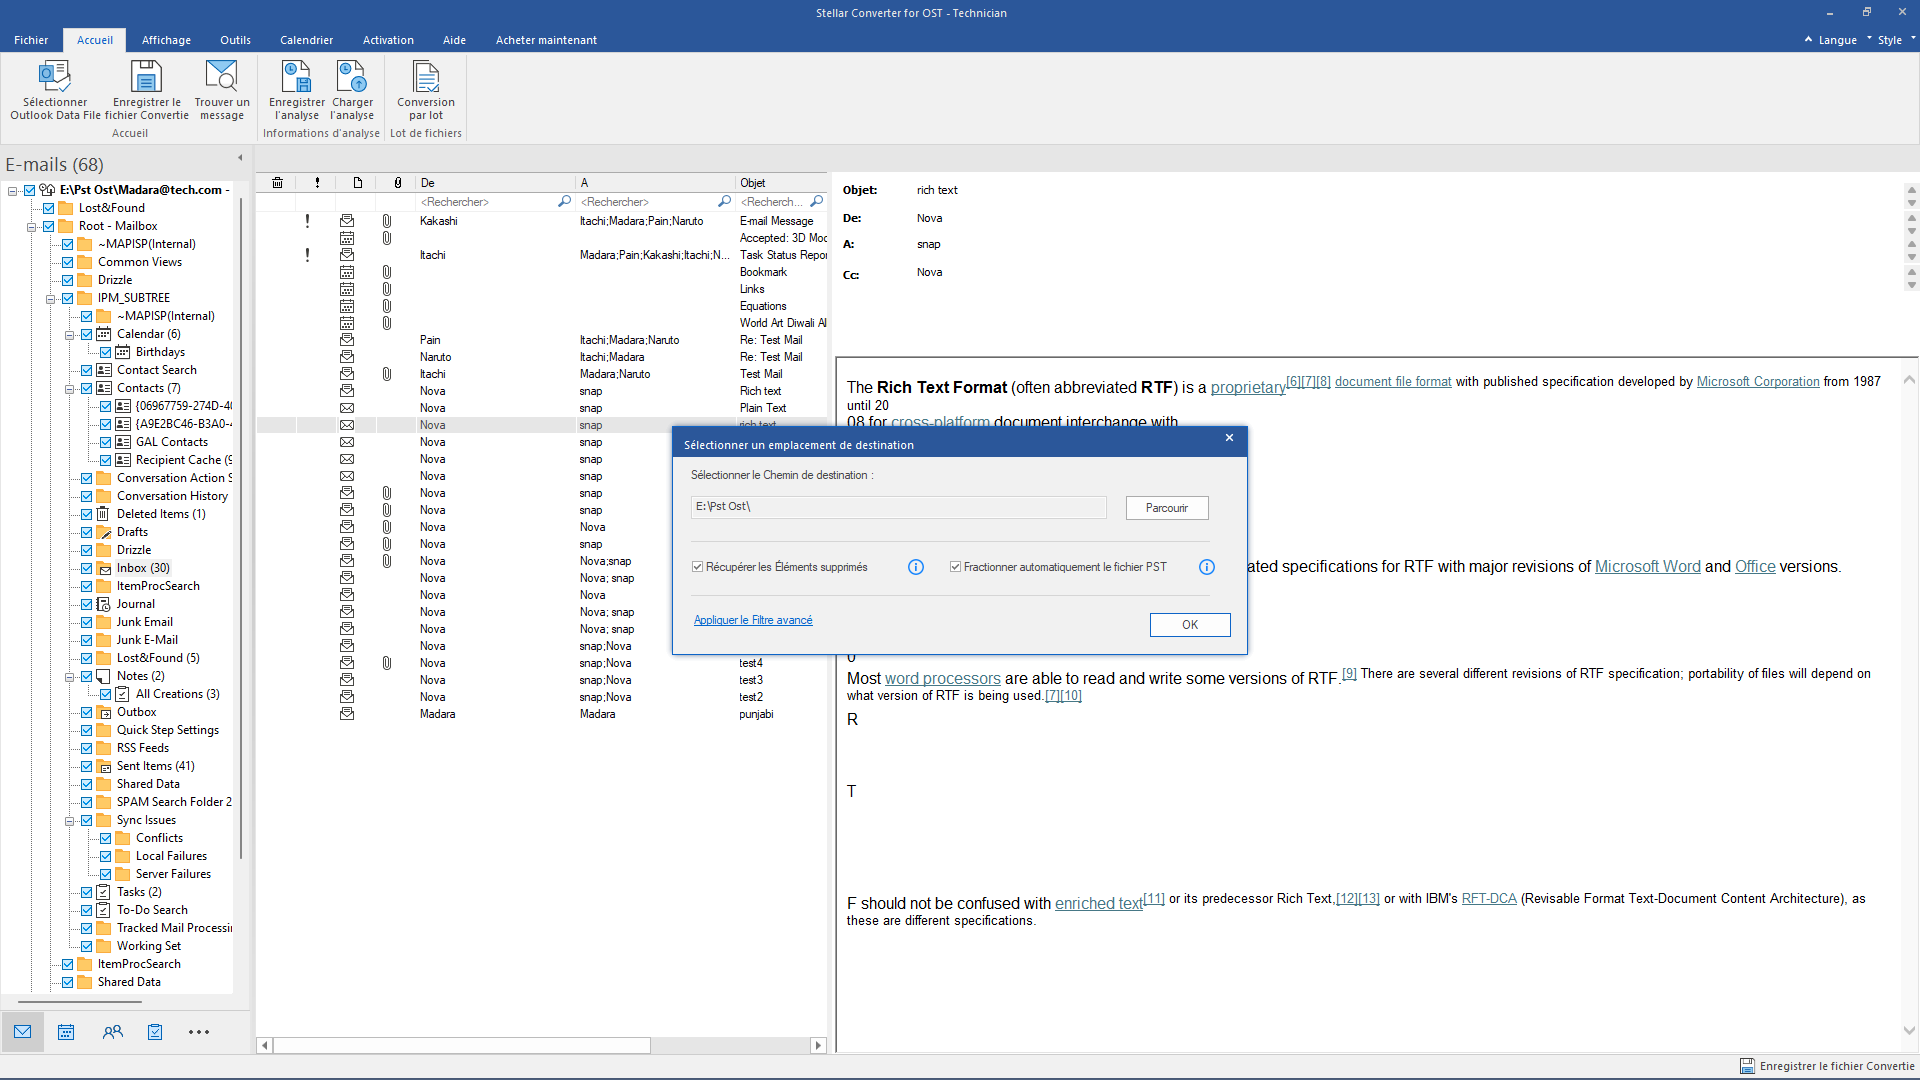Confirm dialog with OK button
This screenshot has height=1080, width=1920.
(x=1190, y=625)
